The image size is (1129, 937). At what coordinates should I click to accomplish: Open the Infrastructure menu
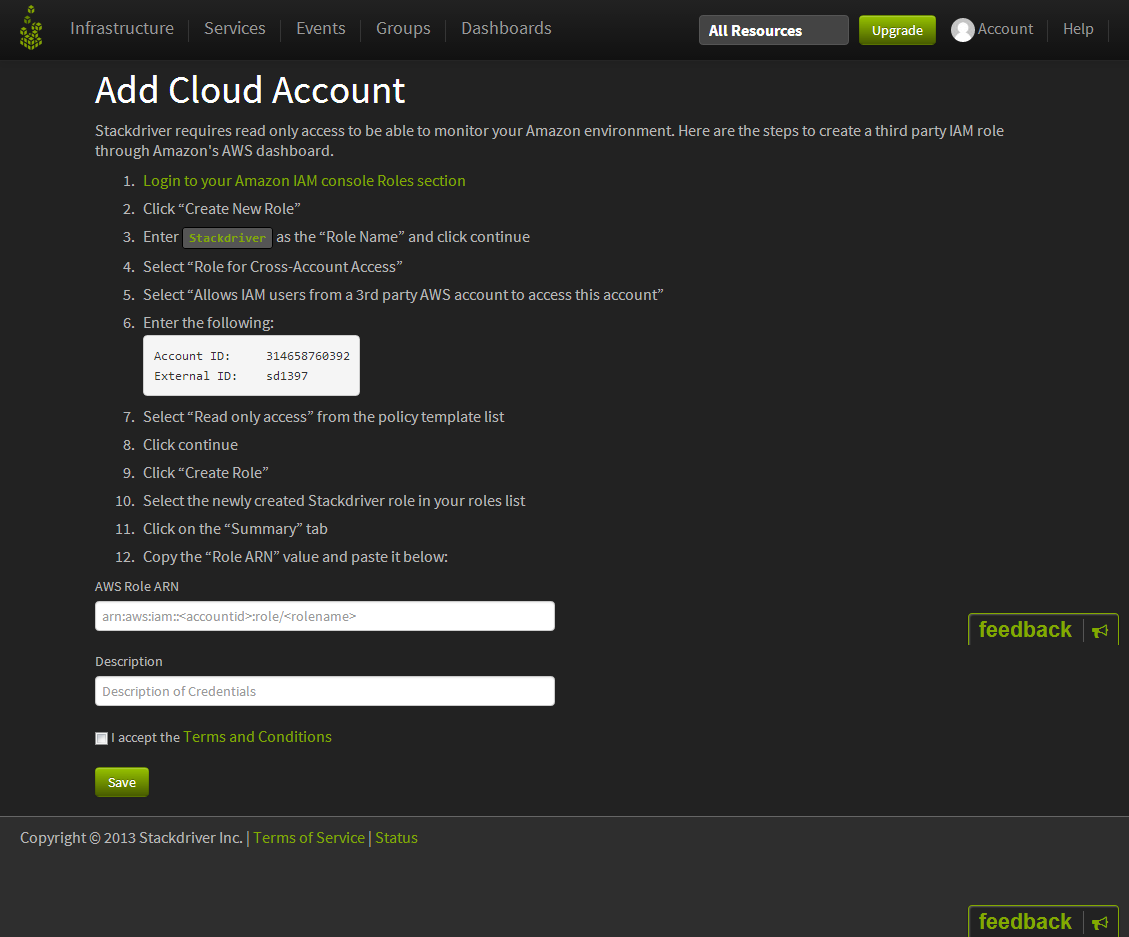(122, 28)
